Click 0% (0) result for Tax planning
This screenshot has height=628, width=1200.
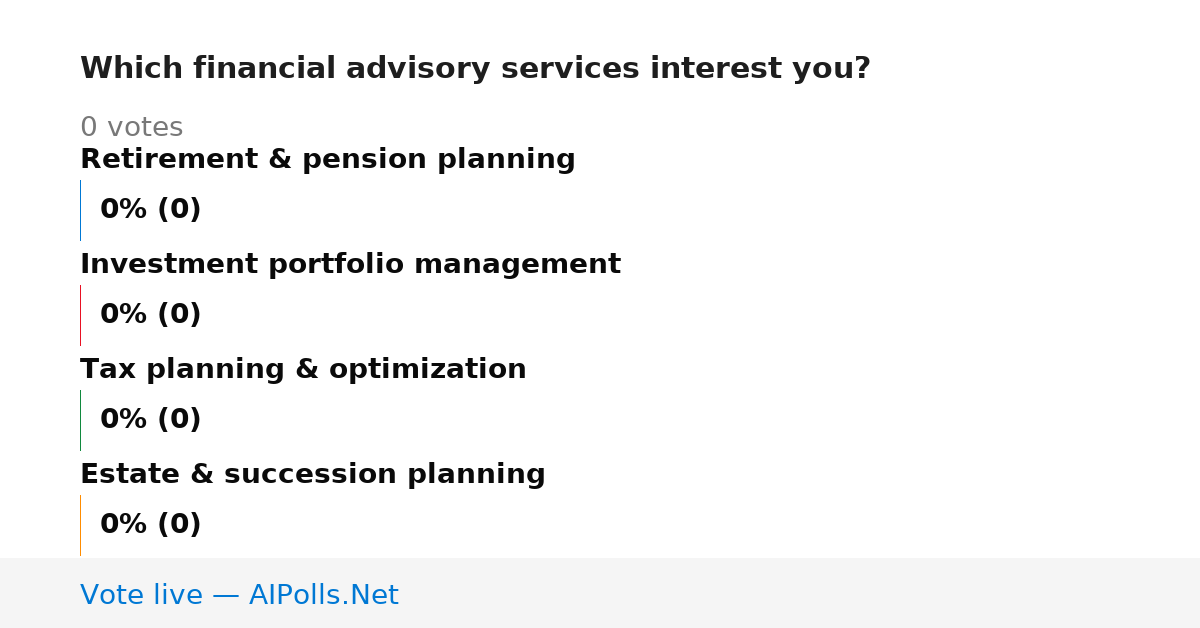coord(150,420)
